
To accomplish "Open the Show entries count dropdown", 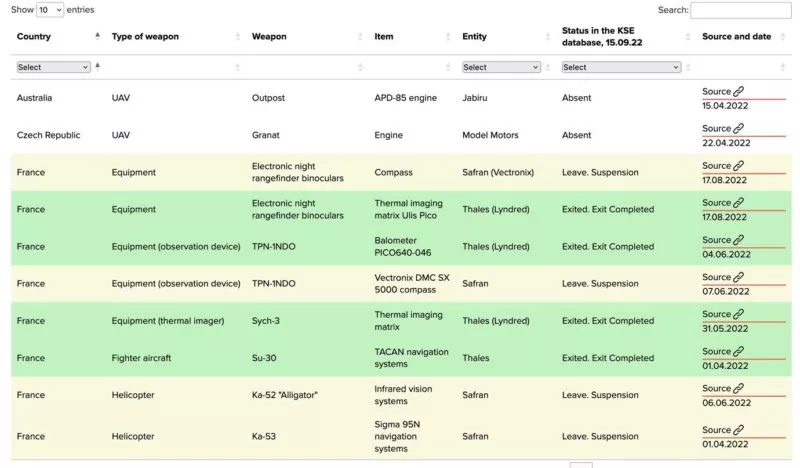I will 50,10.
